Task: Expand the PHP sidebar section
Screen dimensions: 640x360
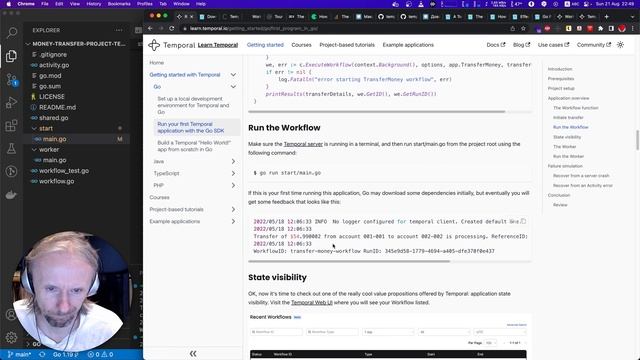Action: [233, 185]
